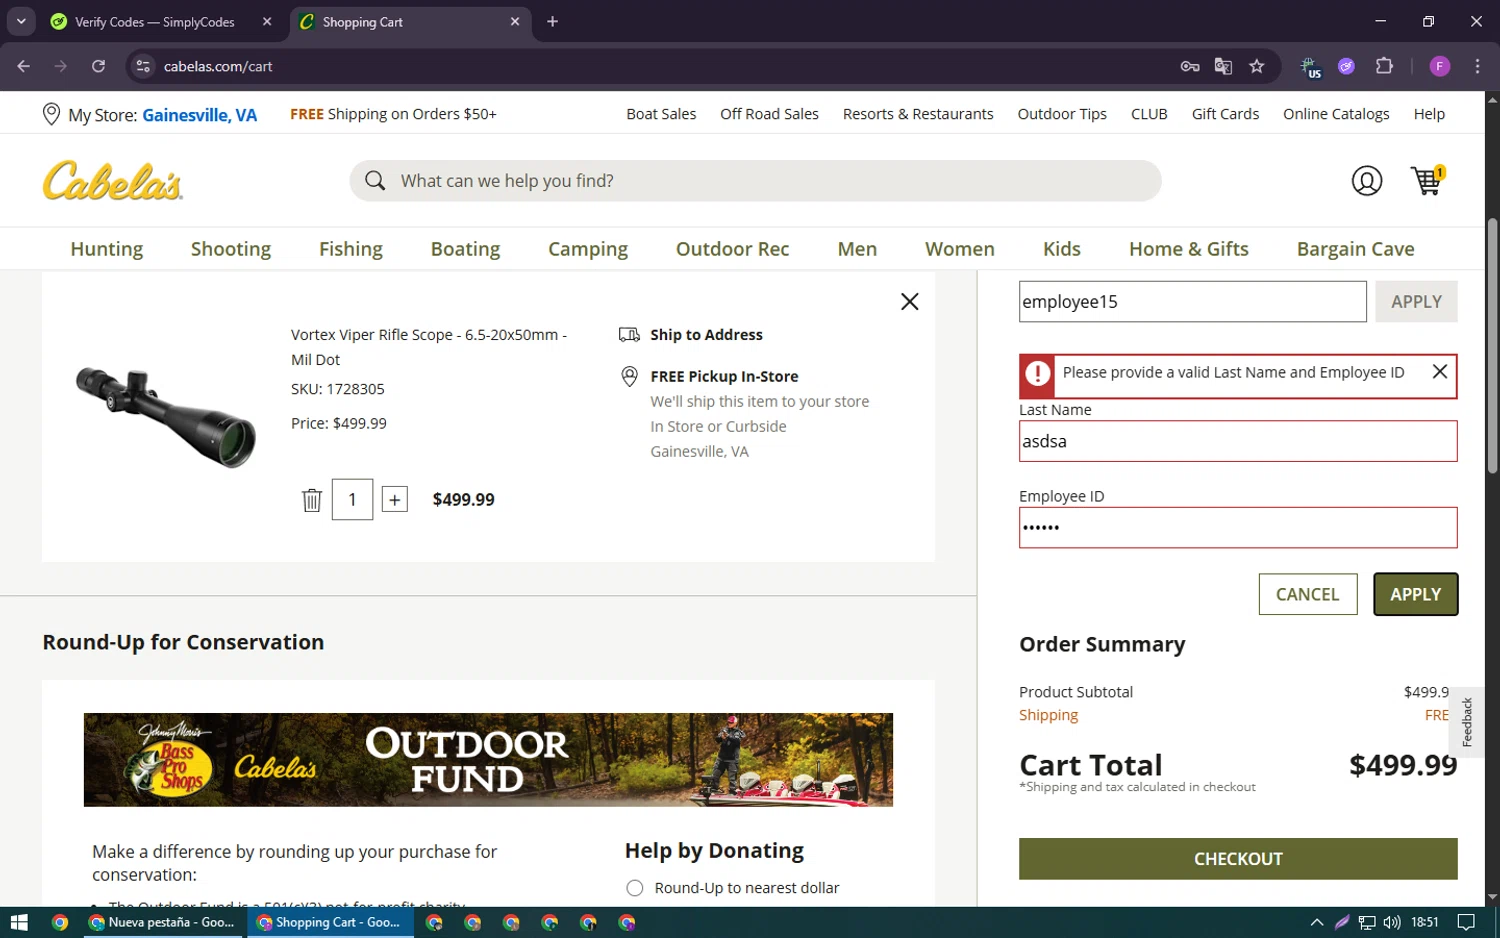Reload the page
1500x938 pixels.
click(98, 66)
